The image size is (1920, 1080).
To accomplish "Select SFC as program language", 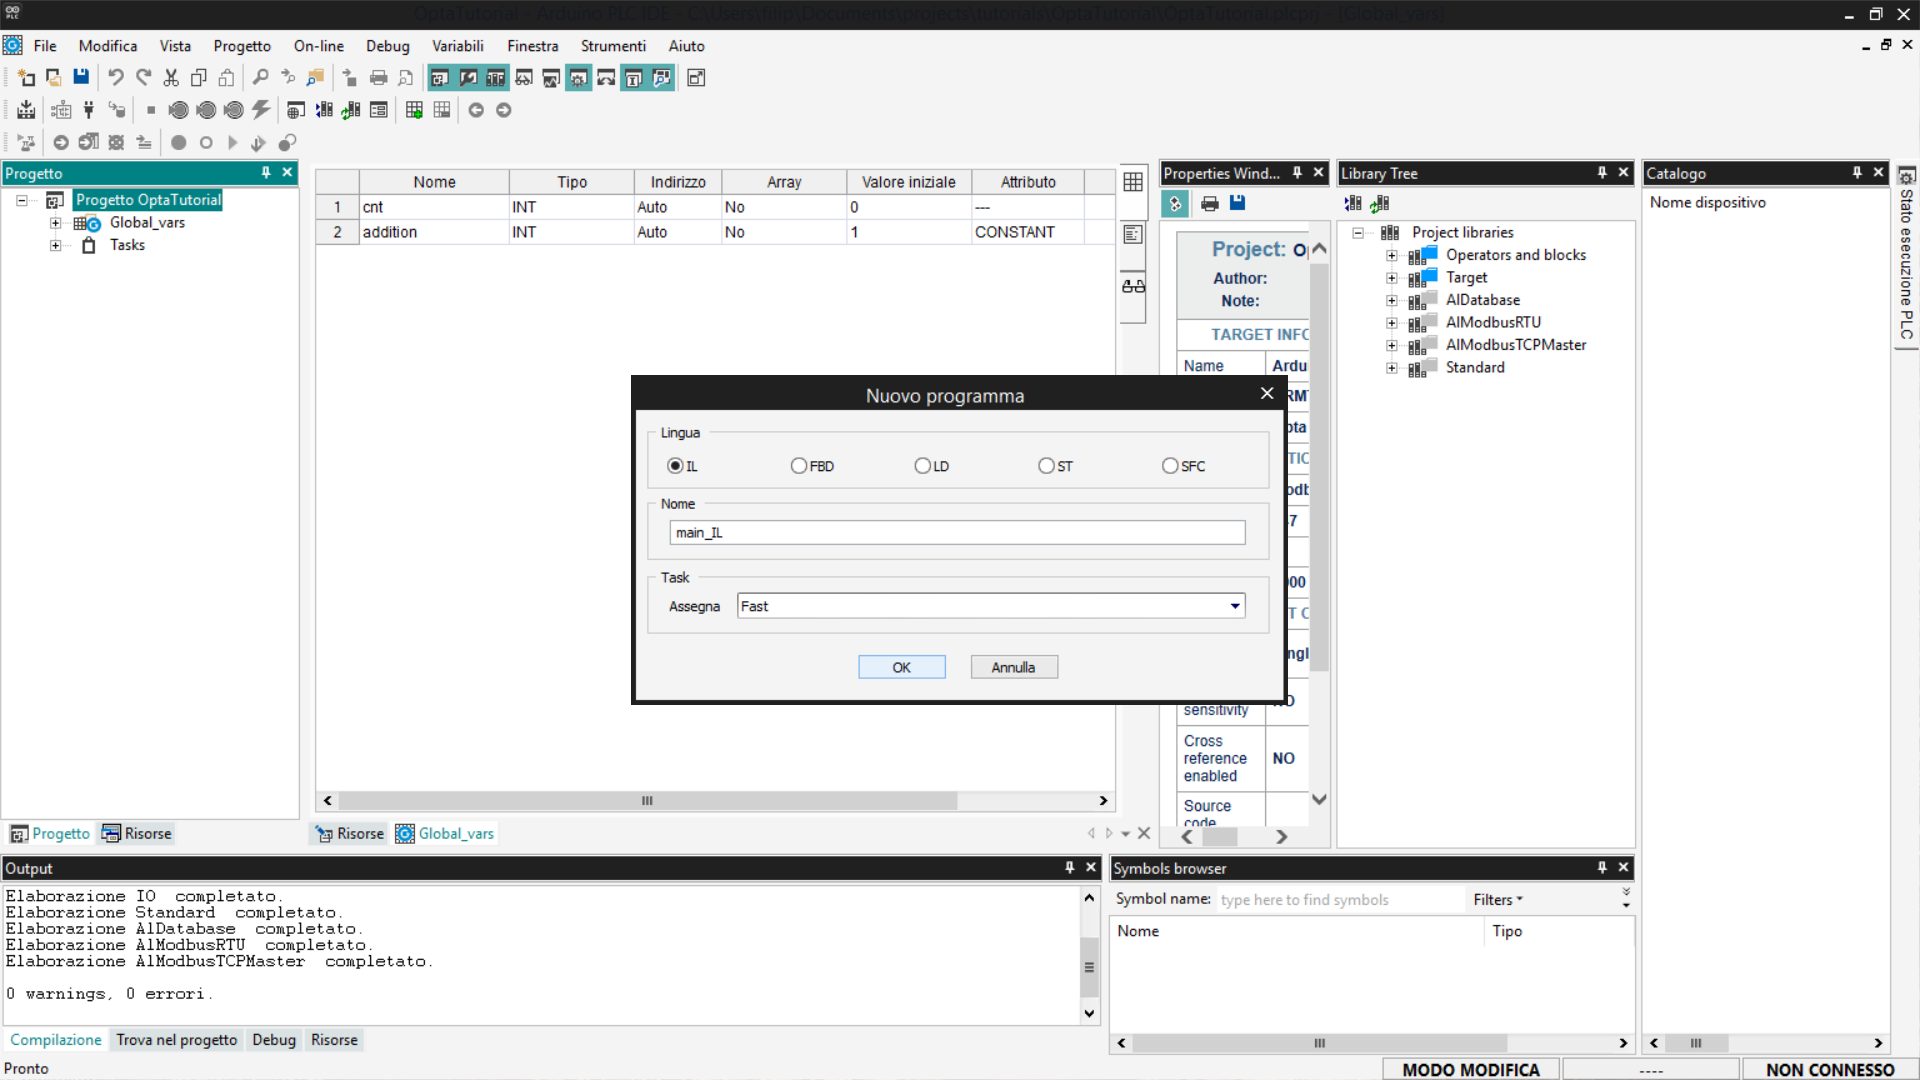I will pyautogui.click(x=1170, y=466).
